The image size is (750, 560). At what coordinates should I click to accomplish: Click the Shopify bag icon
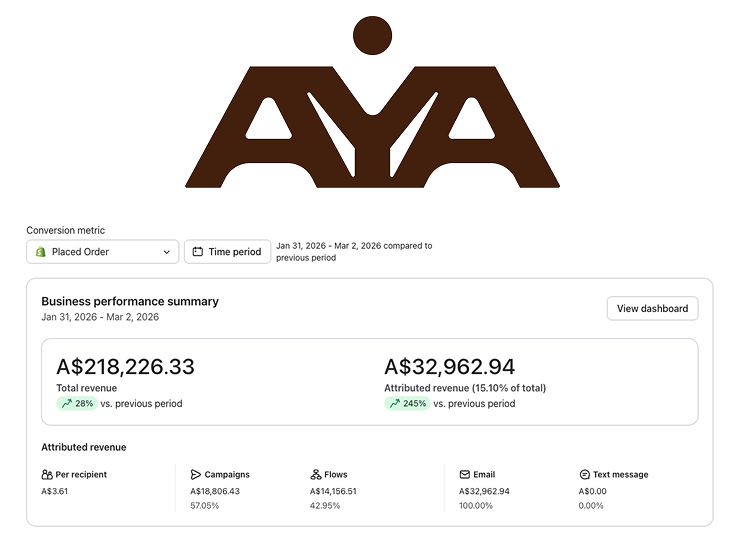(x=41, y=252)
